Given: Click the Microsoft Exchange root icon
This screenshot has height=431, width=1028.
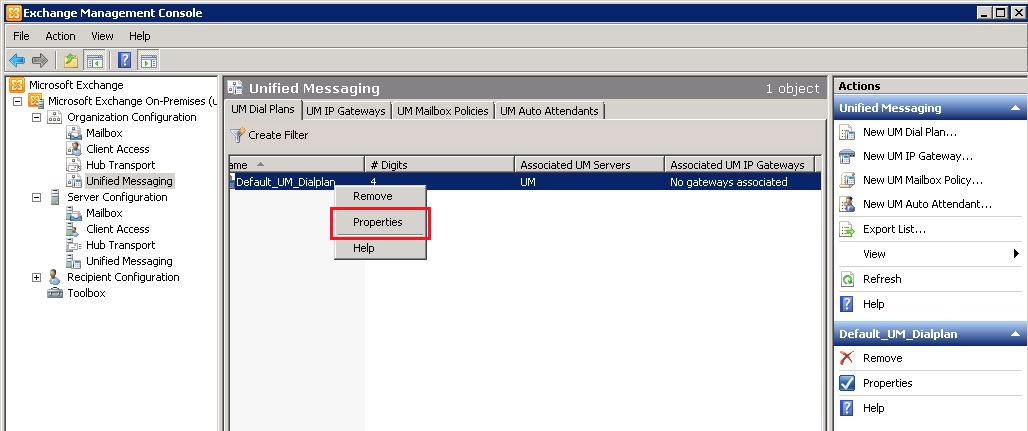Looking at the screenshot, I should tap(18, 85).
